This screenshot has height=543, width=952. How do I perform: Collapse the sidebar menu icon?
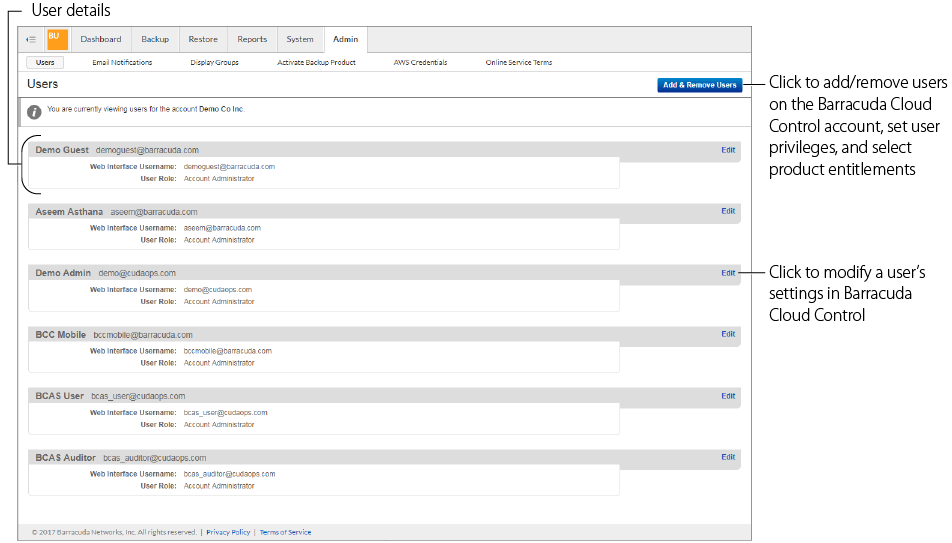(x=31, y=40)
